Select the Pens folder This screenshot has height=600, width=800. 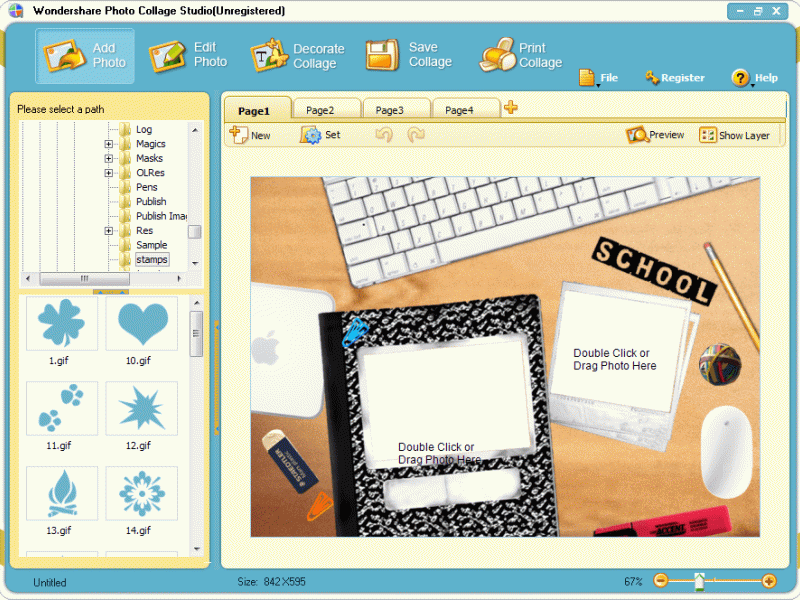point(146,187)
